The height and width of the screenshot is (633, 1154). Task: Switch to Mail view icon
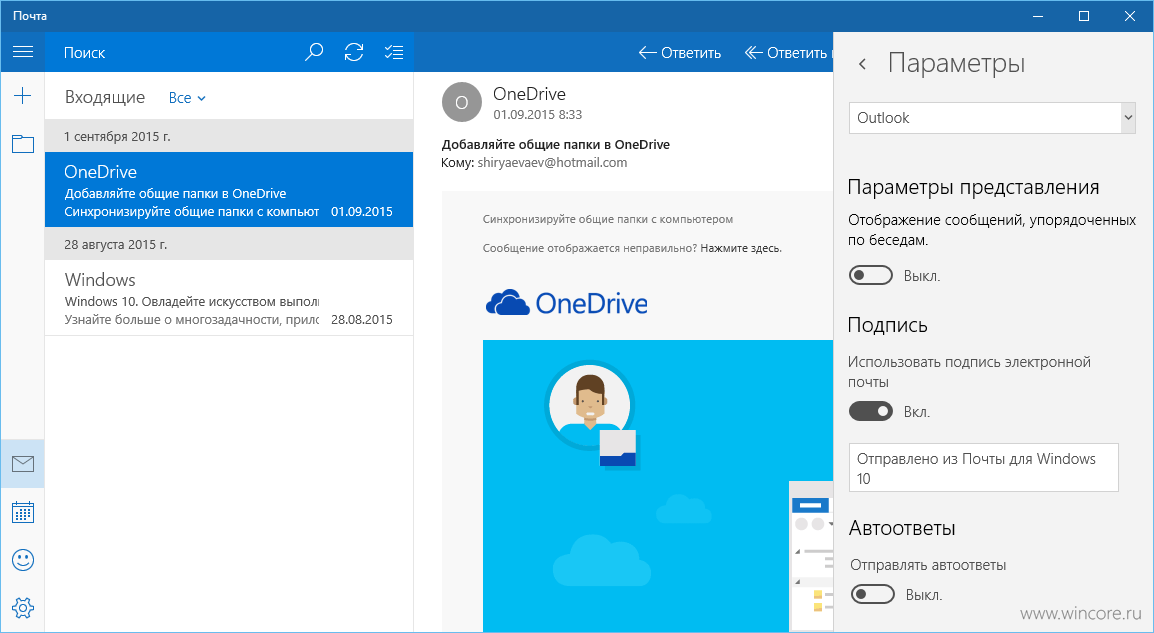pyautogui.click(x=23, y=464)
